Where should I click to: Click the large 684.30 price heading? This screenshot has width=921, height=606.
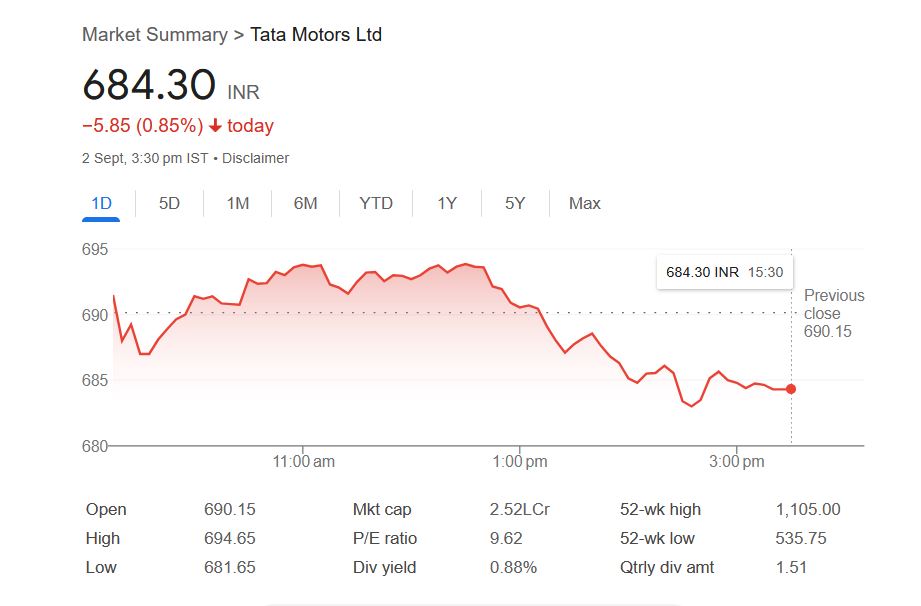(x=149, y=86)
